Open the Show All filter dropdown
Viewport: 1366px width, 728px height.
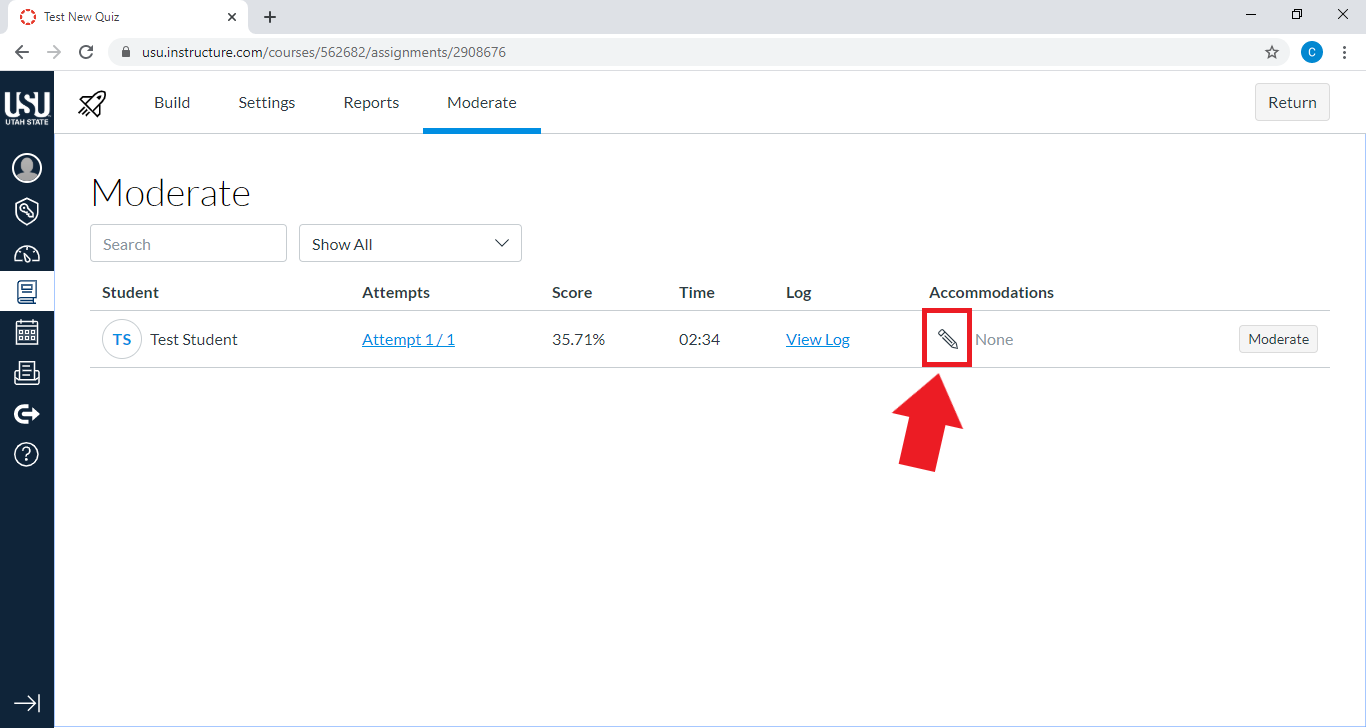click(410, 244)
